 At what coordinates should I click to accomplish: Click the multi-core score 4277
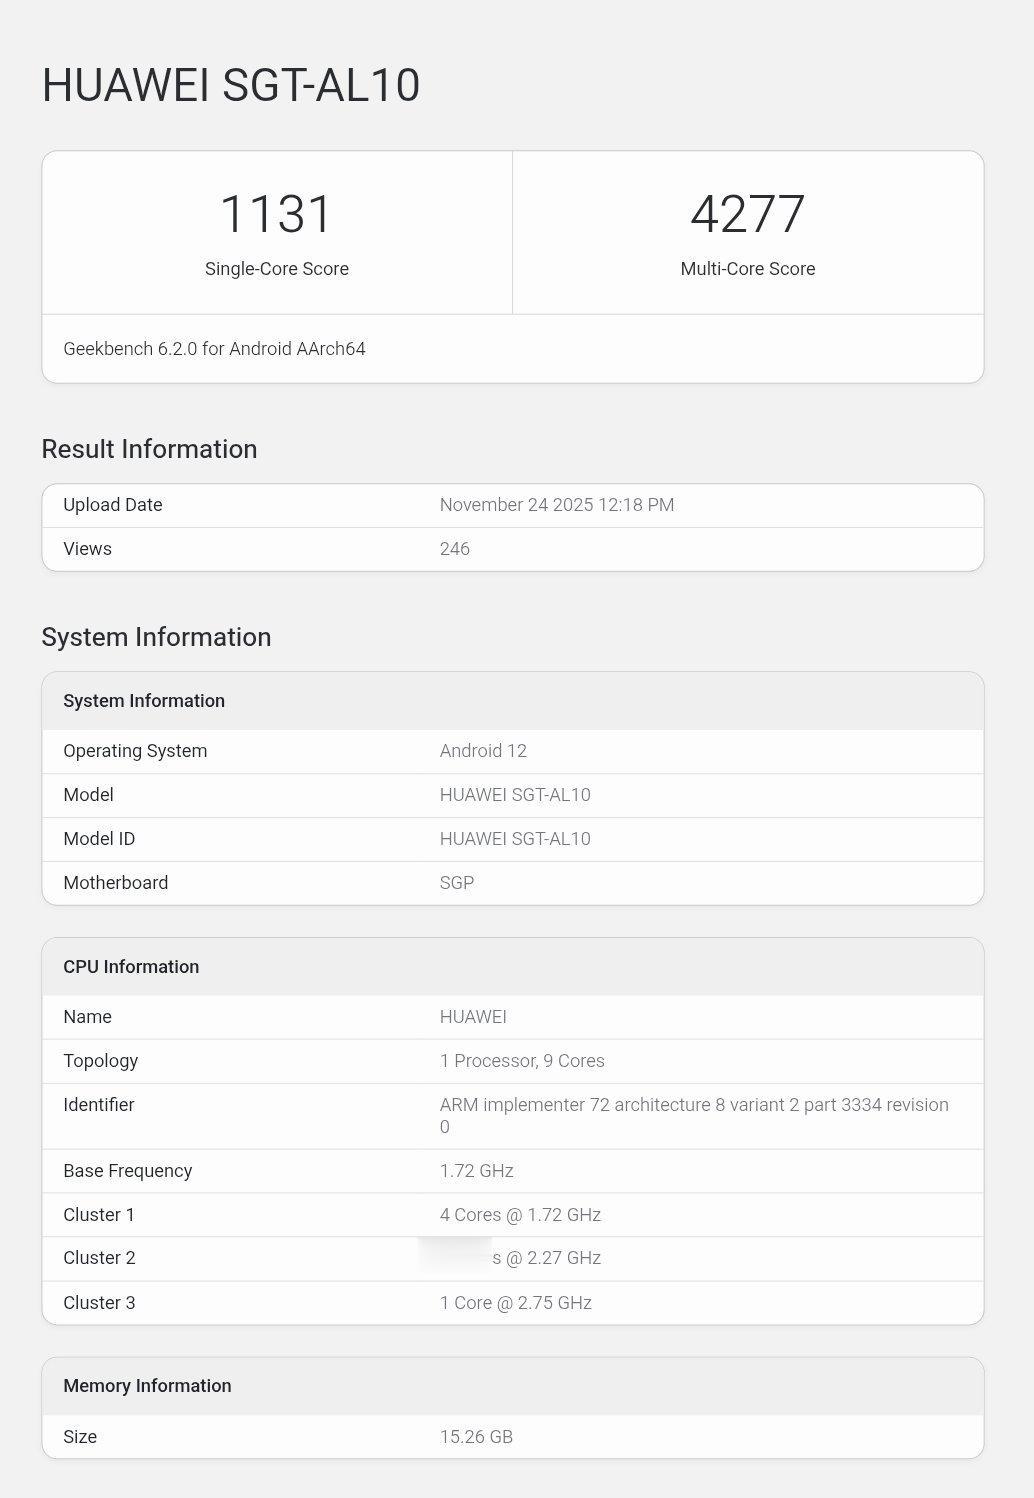[x=747, y=214]
